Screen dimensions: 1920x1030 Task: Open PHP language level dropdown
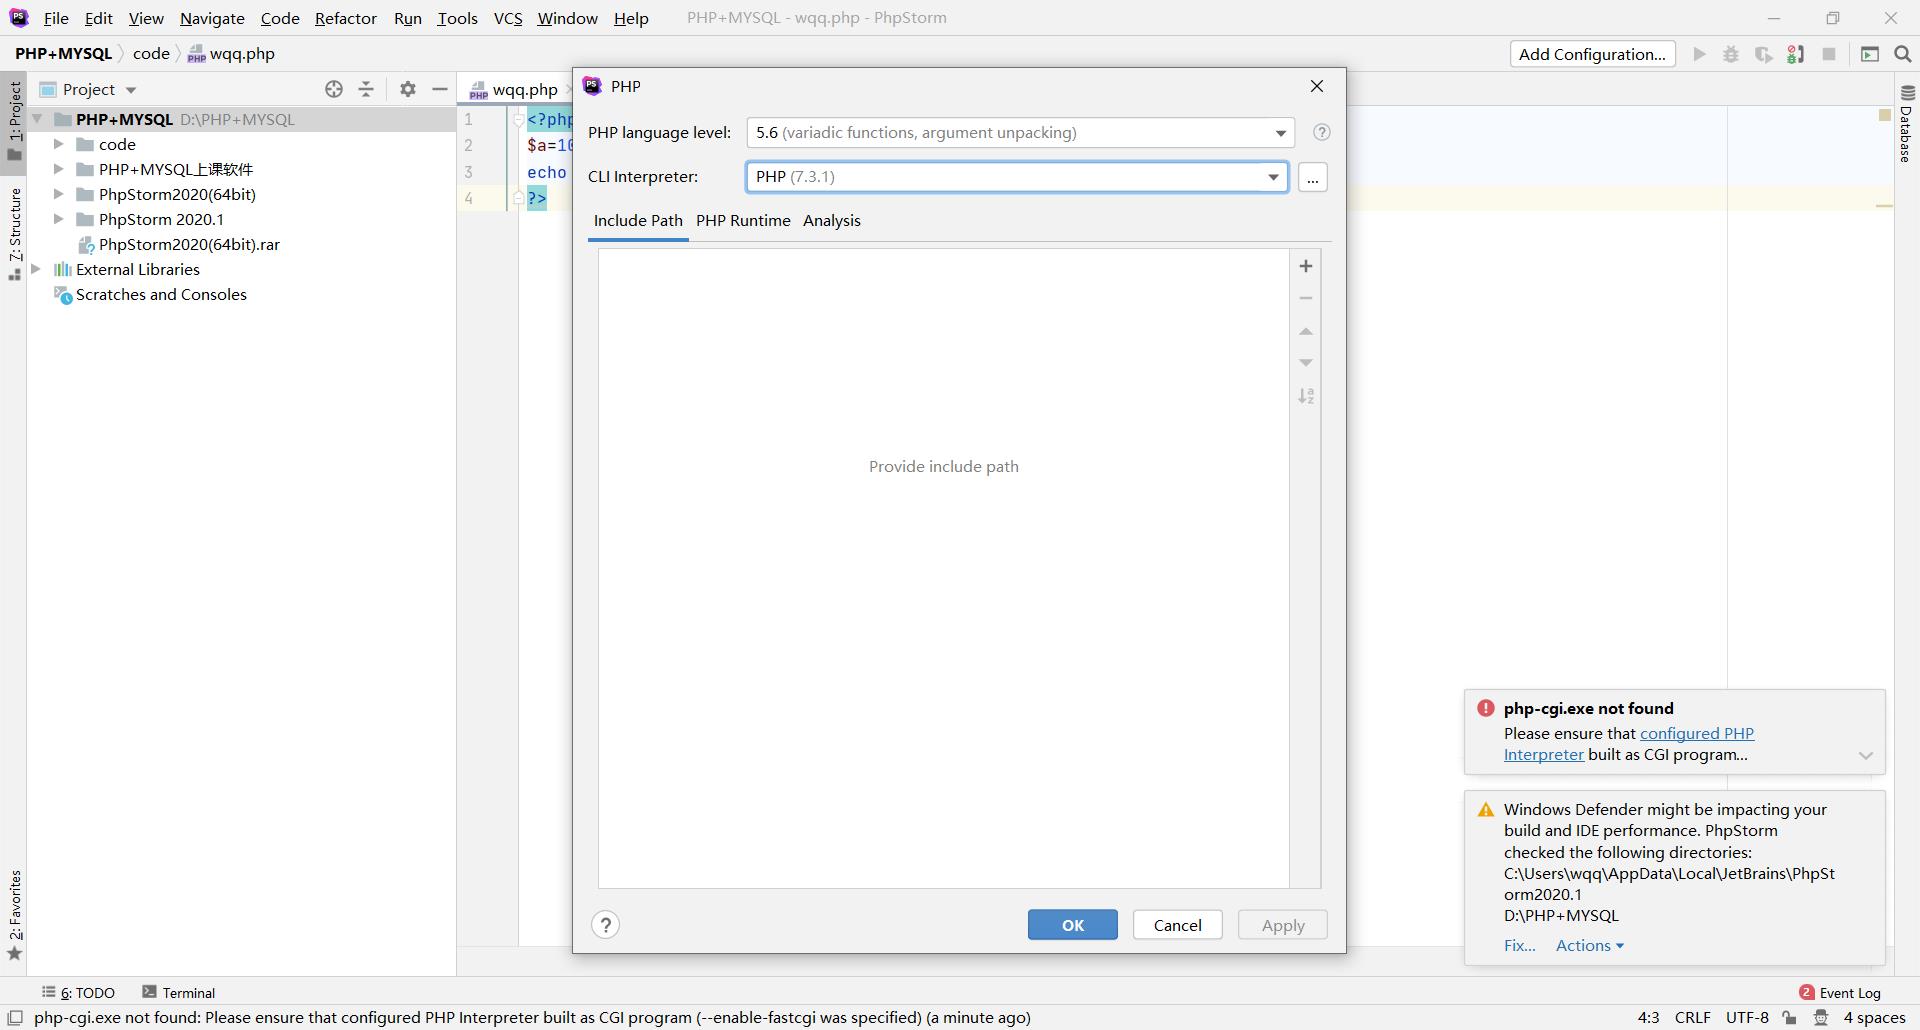(x=1020, y=132)
